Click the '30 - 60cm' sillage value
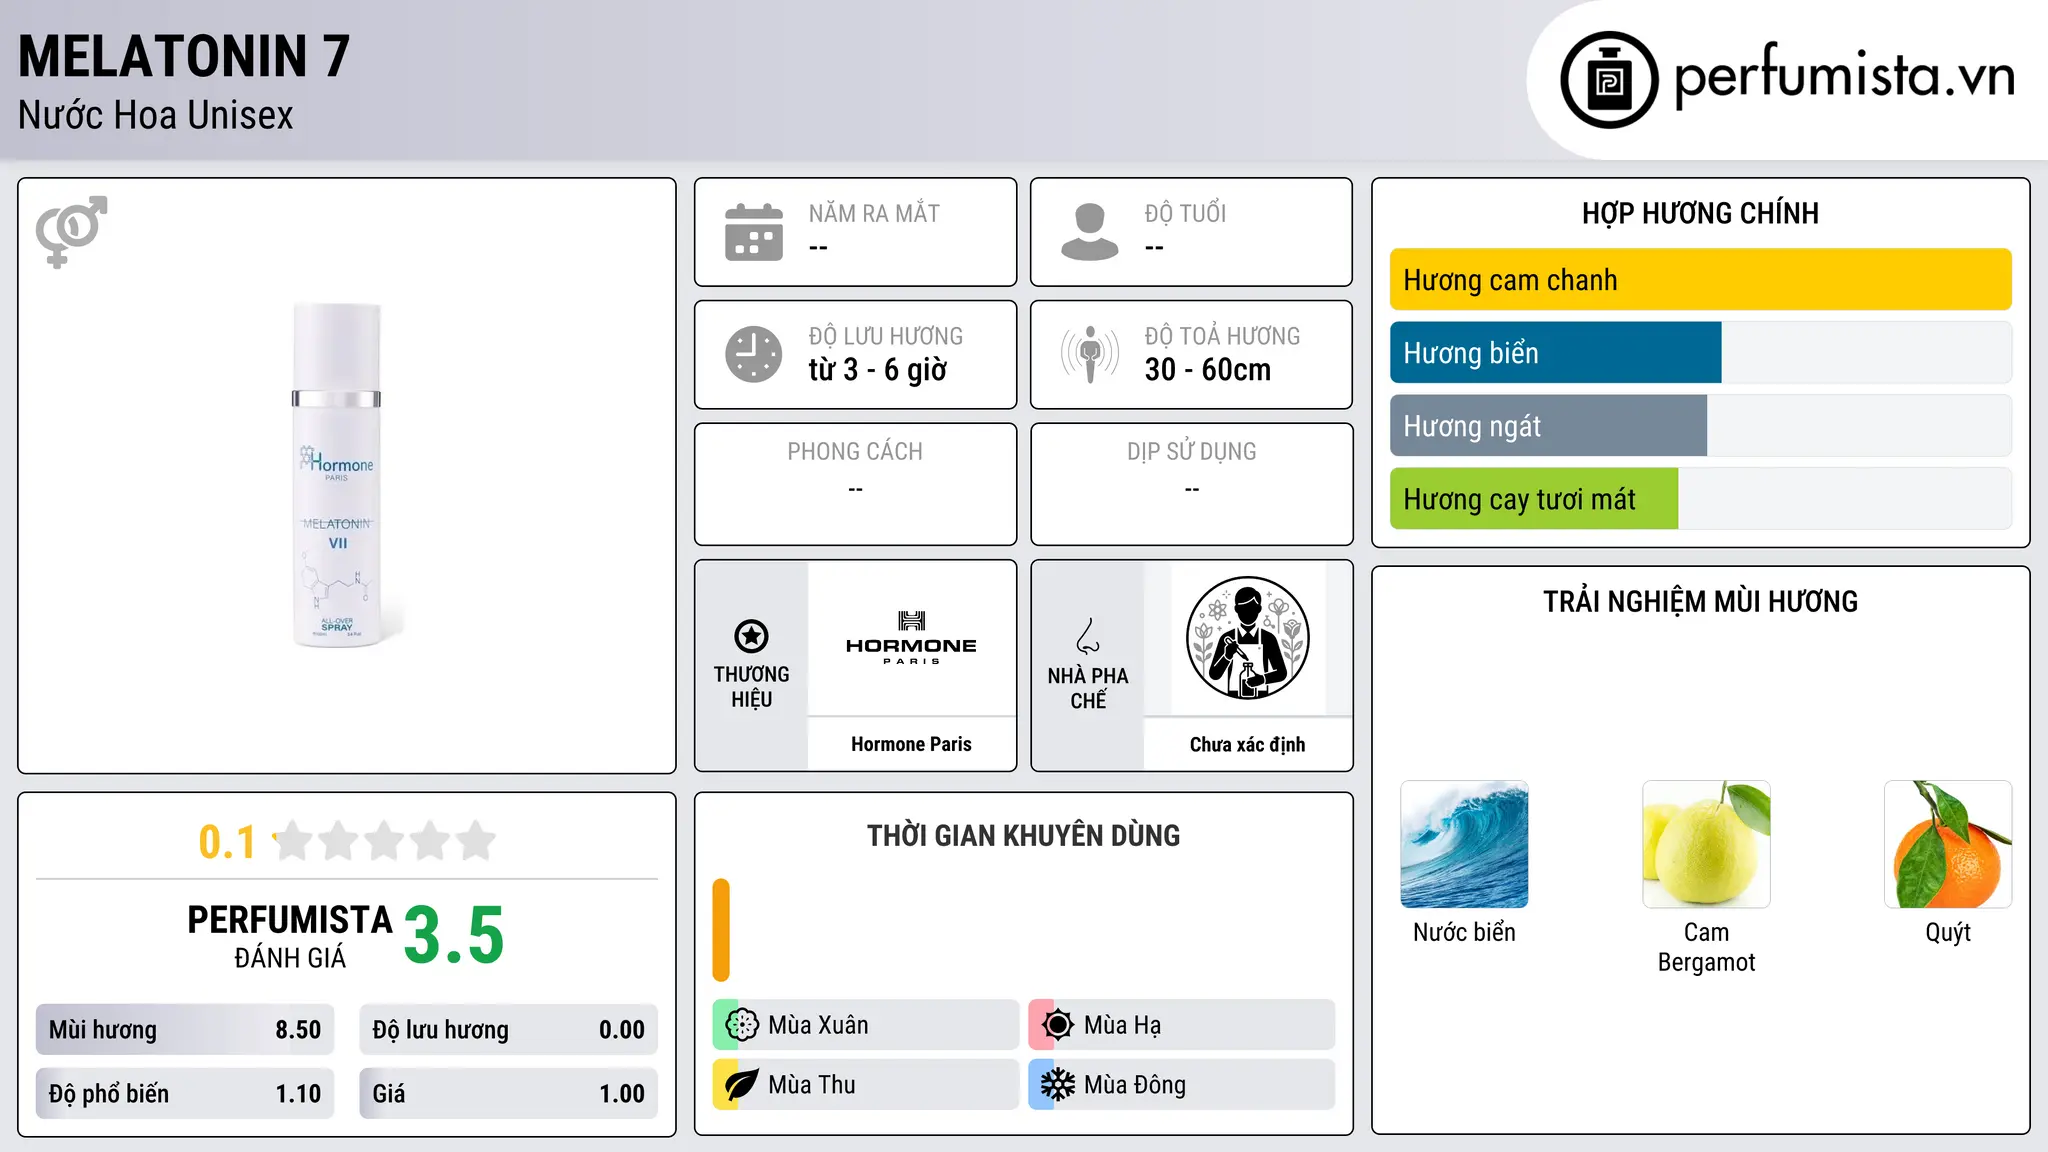 (1208, 370)
